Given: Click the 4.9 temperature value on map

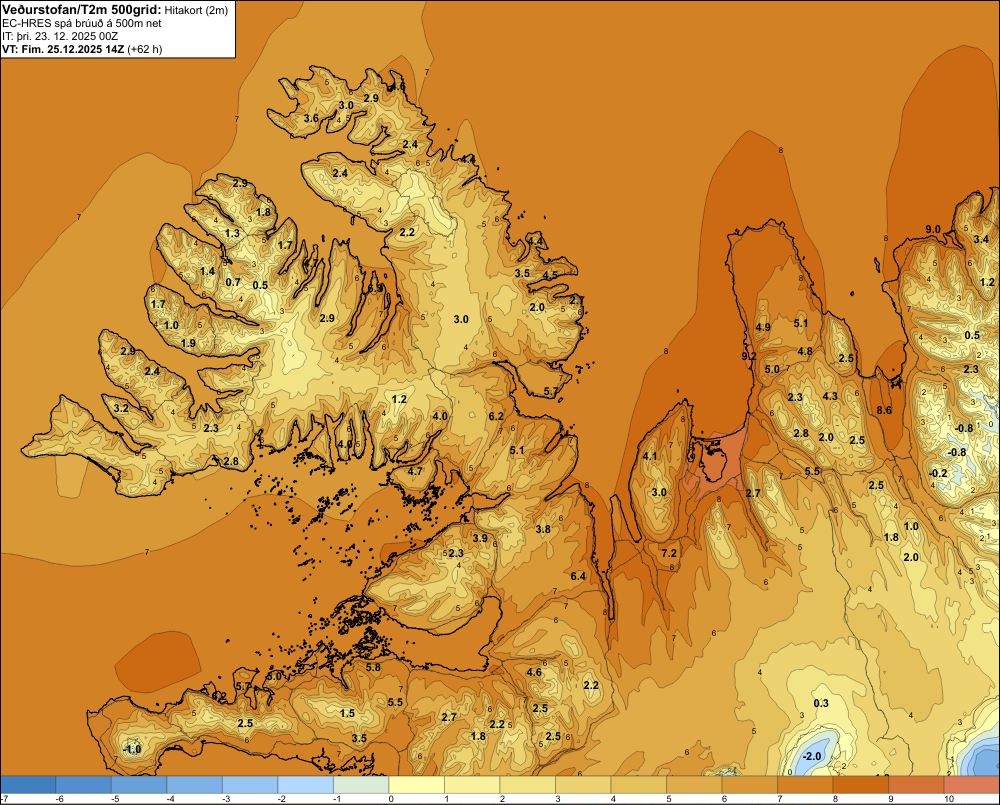Looking at the screenshot, I should (x=763, y=327).
